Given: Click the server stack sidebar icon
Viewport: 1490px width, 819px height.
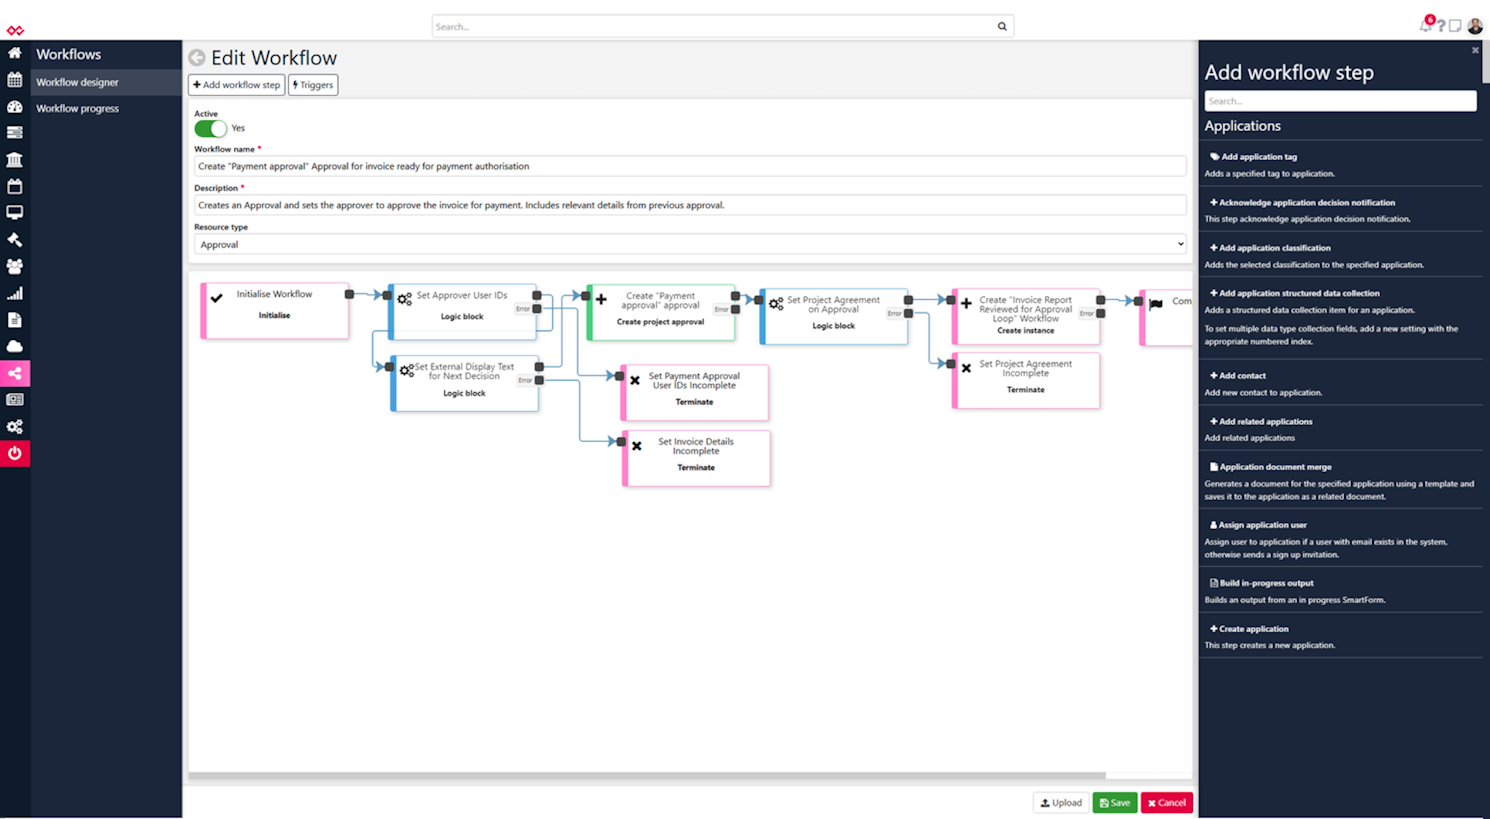Looking at the screenshot, I should [14, 132].
